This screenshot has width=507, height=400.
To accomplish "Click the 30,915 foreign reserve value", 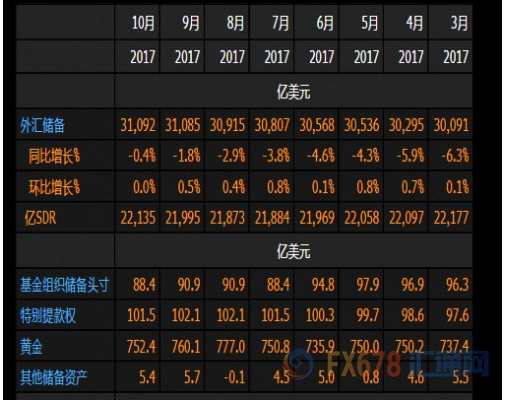I will pyautogui.click(x=227, y=125).
